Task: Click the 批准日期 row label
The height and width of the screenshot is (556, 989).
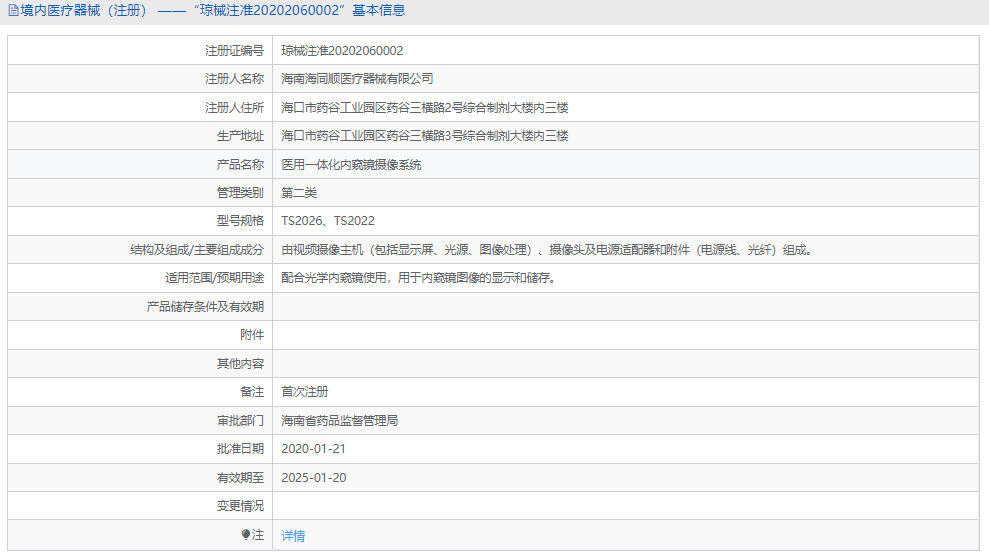Action: 240,449
